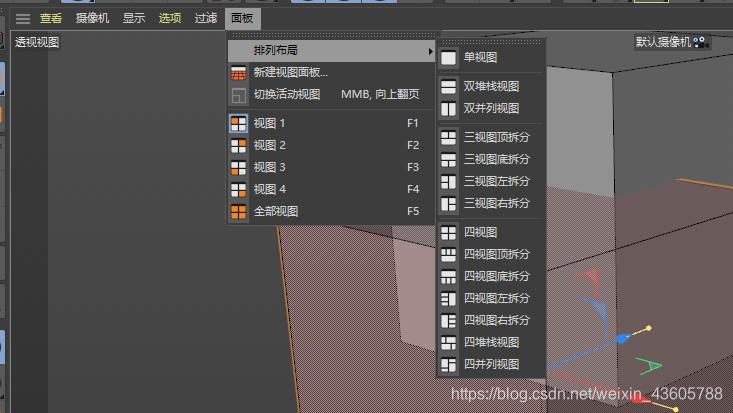Open the 选项 menu
The image size is (733, 413).
click(x=170, y=18)
